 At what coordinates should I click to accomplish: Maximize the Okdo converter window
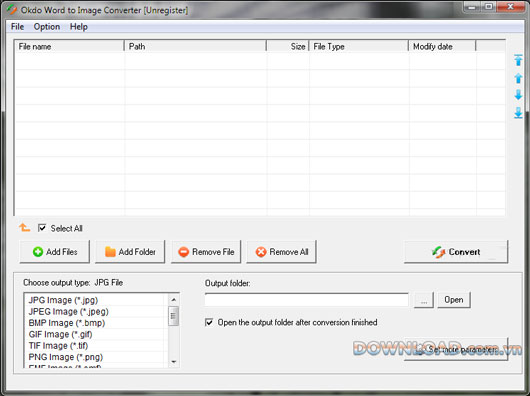click(488, 7)
